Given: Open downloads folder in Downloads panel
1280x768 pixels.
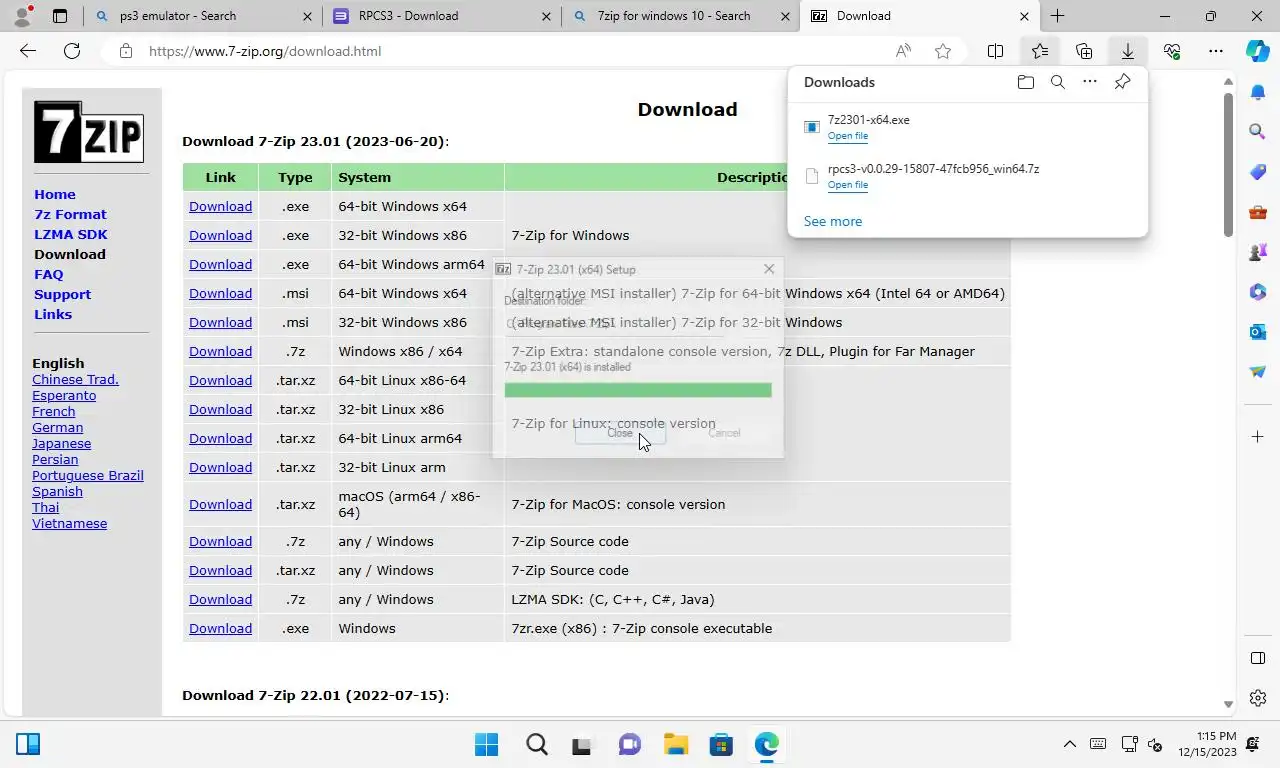Looking at the screenshot, I should point(1025,82).
